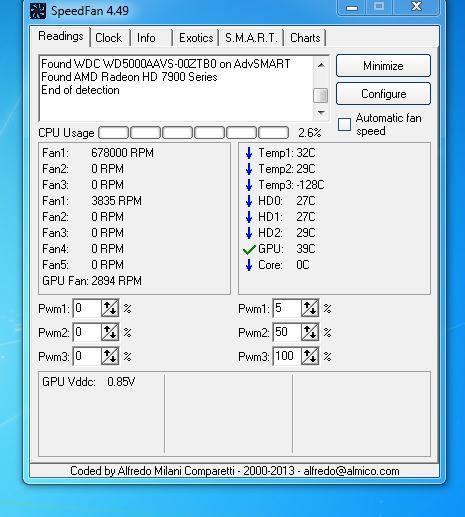Click the GPU Fan: 2894 RPM reading
This screenshot has height=517, width=465.
point(92,281)
